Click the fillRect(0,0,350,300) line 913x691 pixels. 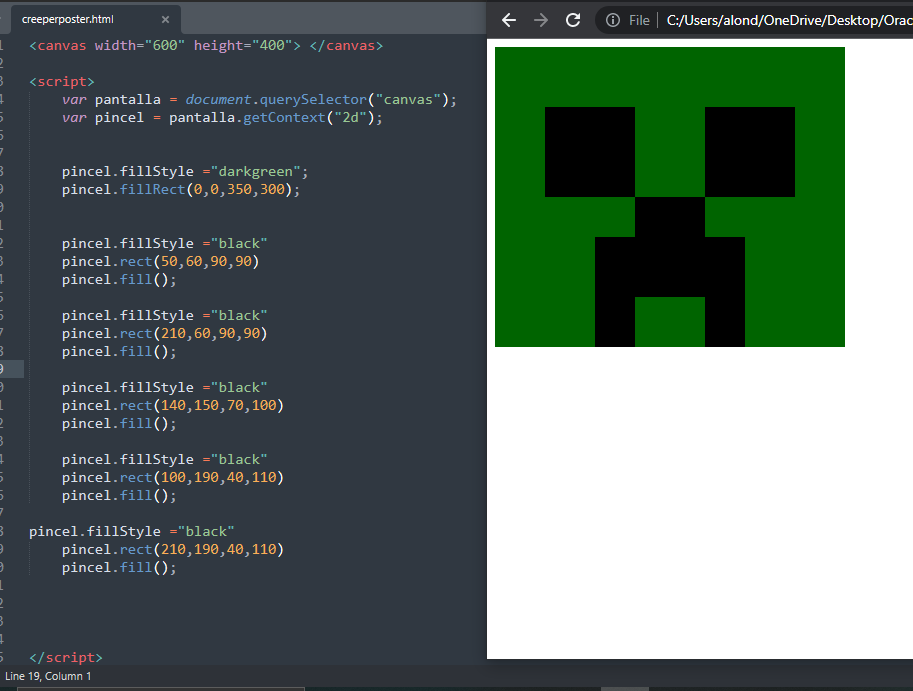[181, 190]
